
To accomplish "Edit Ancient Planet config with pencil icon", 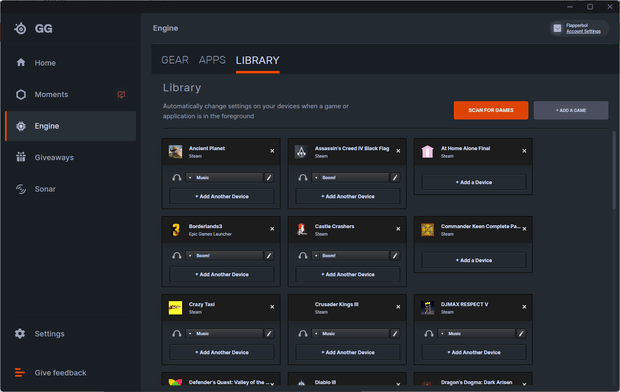I will [269, 178].
